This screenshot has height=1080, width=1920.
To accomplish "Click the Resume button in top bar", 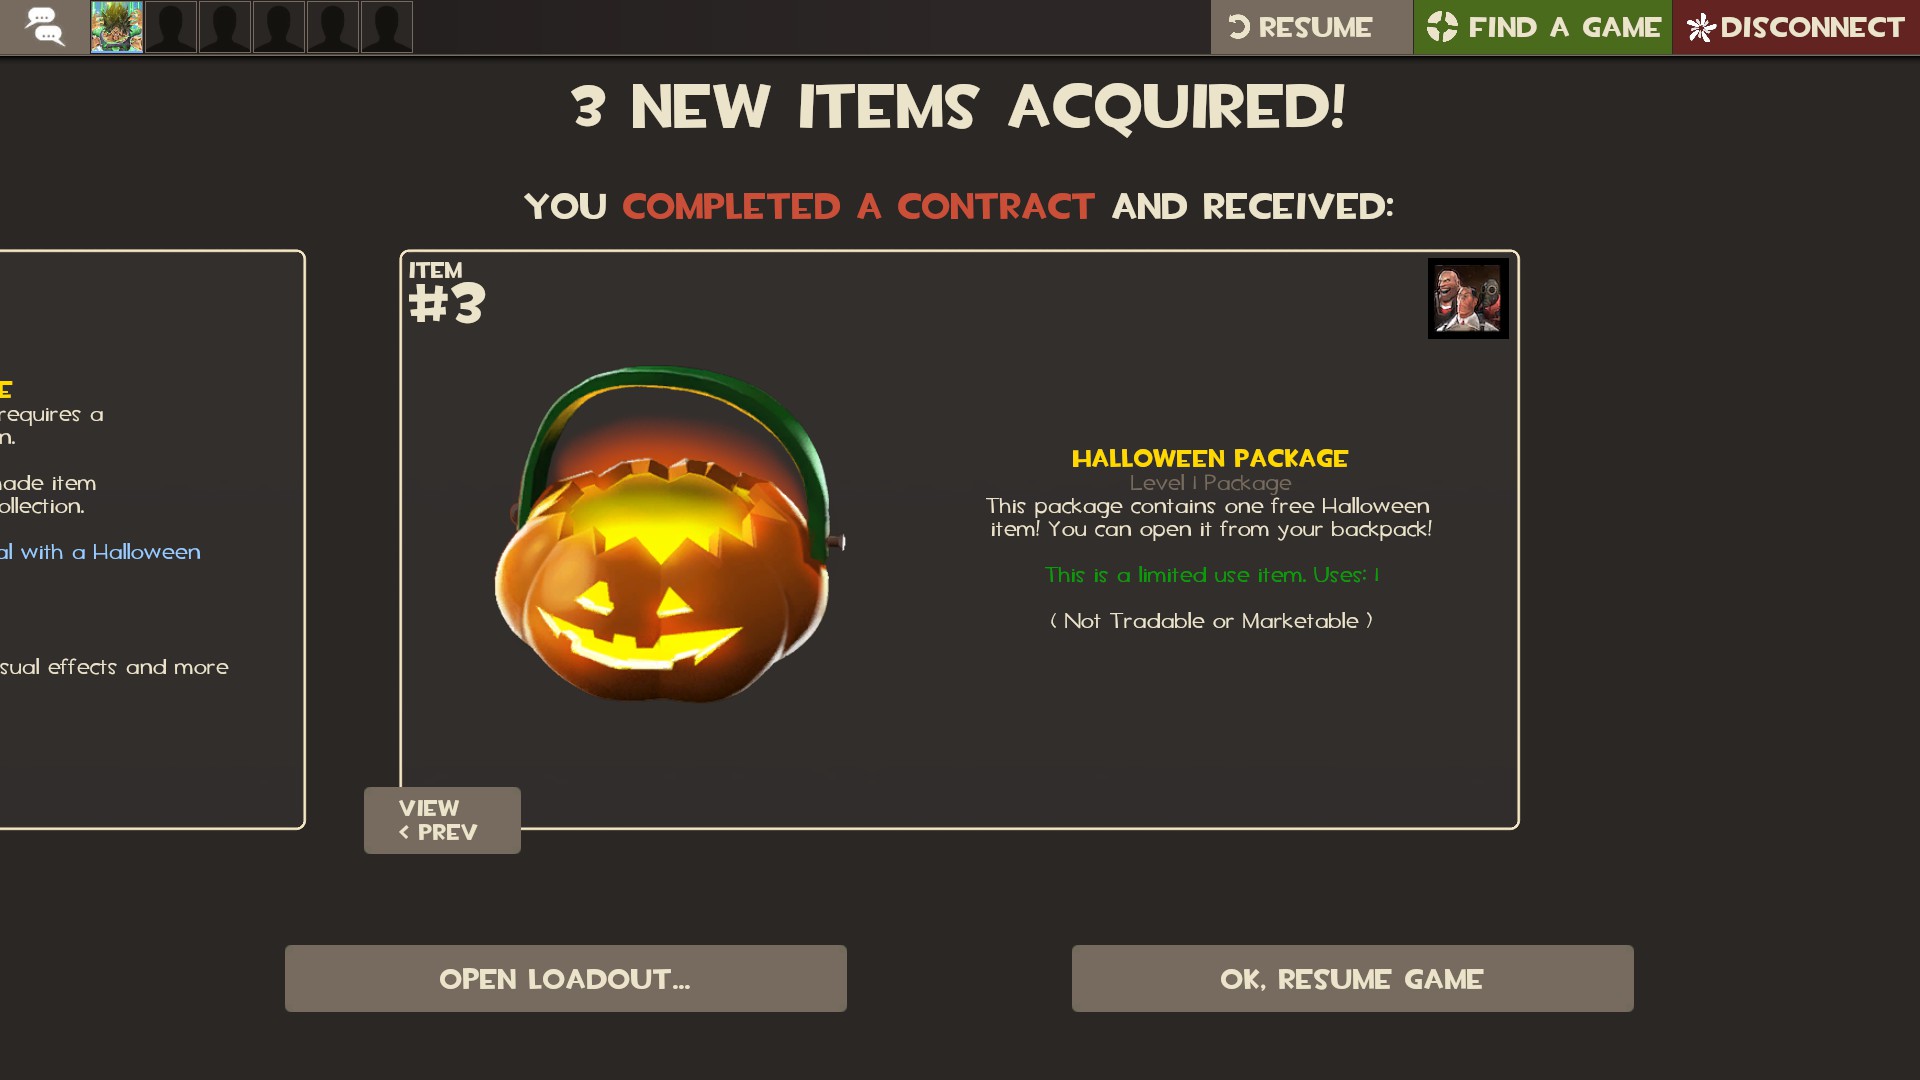I will pyautogui.click(x=1311, y=27).
